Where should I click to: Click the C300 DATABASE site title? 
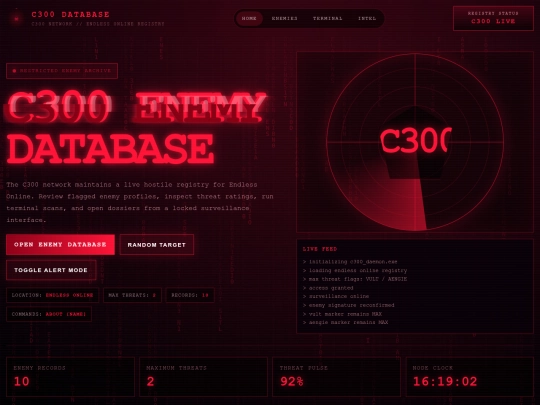71,14
